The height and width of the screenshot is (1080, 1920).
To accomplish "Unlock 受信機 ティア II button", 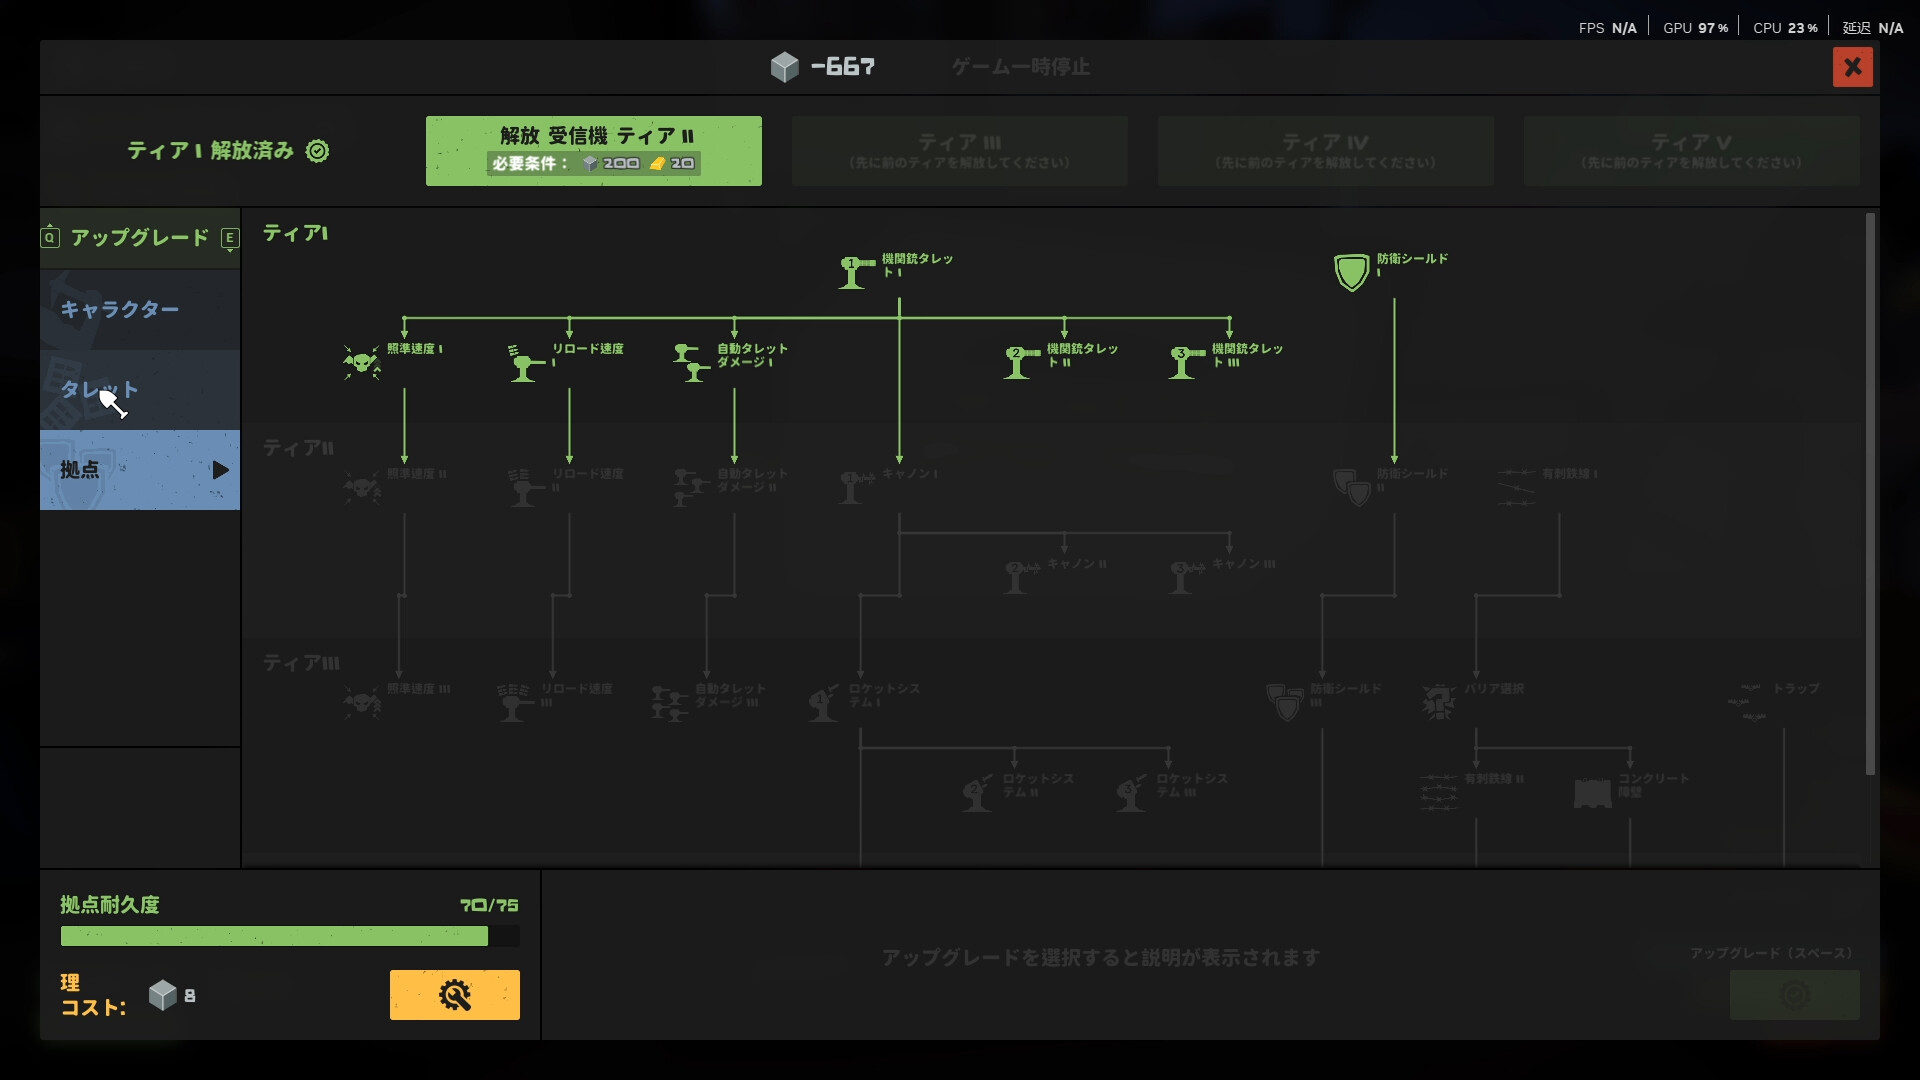I will click(x=594, y=151).
